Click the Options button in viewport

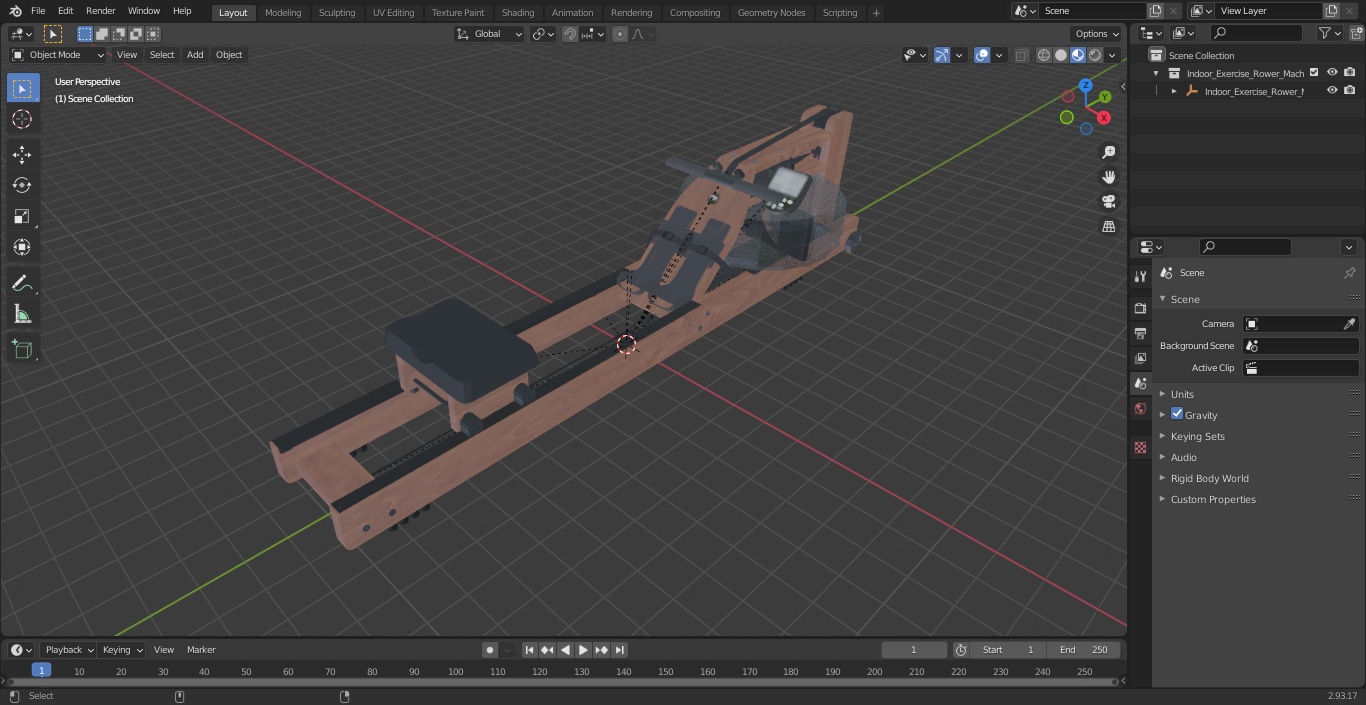[1097, 34]
